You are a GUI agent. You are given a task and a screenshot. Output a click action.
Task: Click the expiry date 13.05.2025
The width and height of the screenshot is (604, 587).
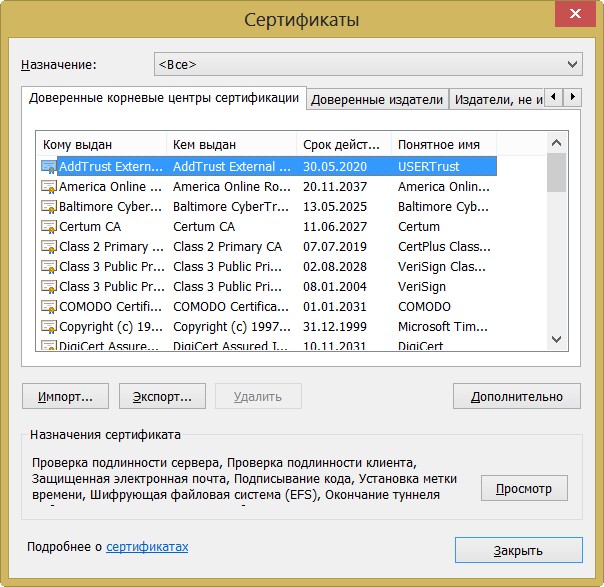(x=335, y=207)
